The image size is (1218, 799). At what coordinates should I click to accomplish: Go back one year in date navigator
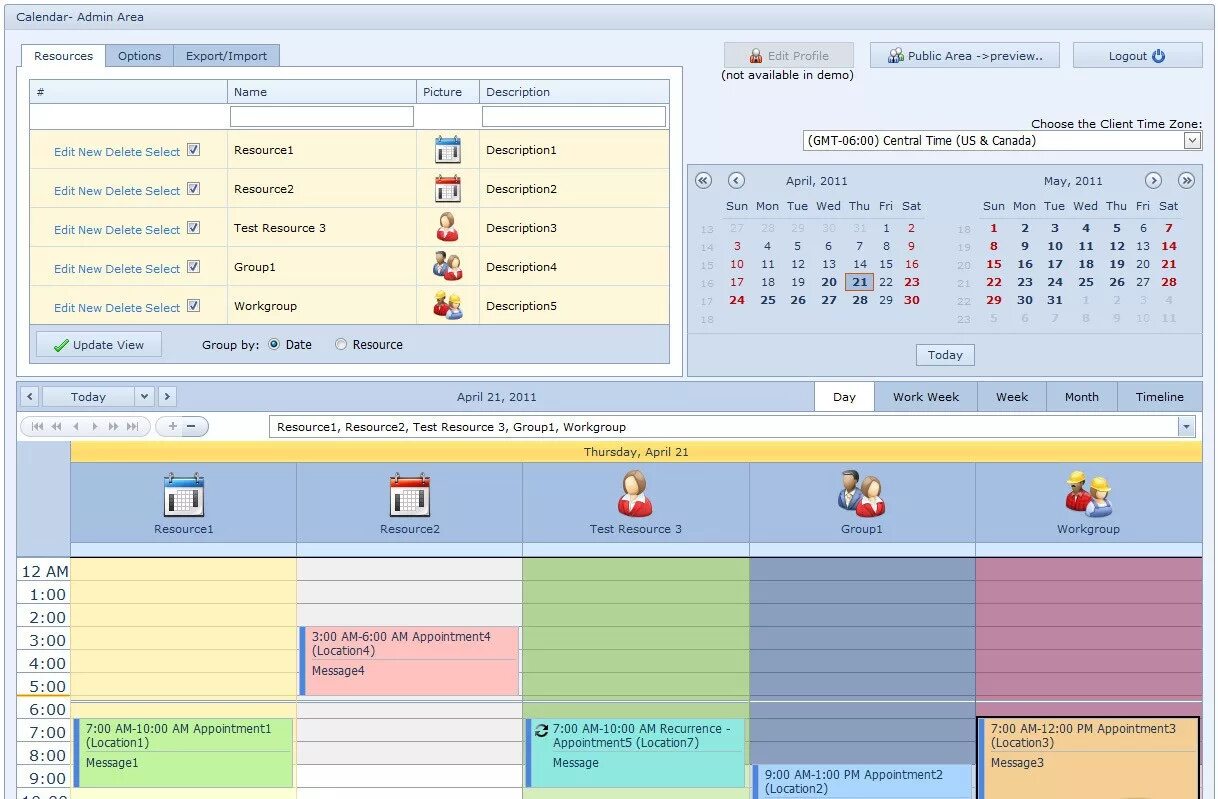[x=703, y=181]
